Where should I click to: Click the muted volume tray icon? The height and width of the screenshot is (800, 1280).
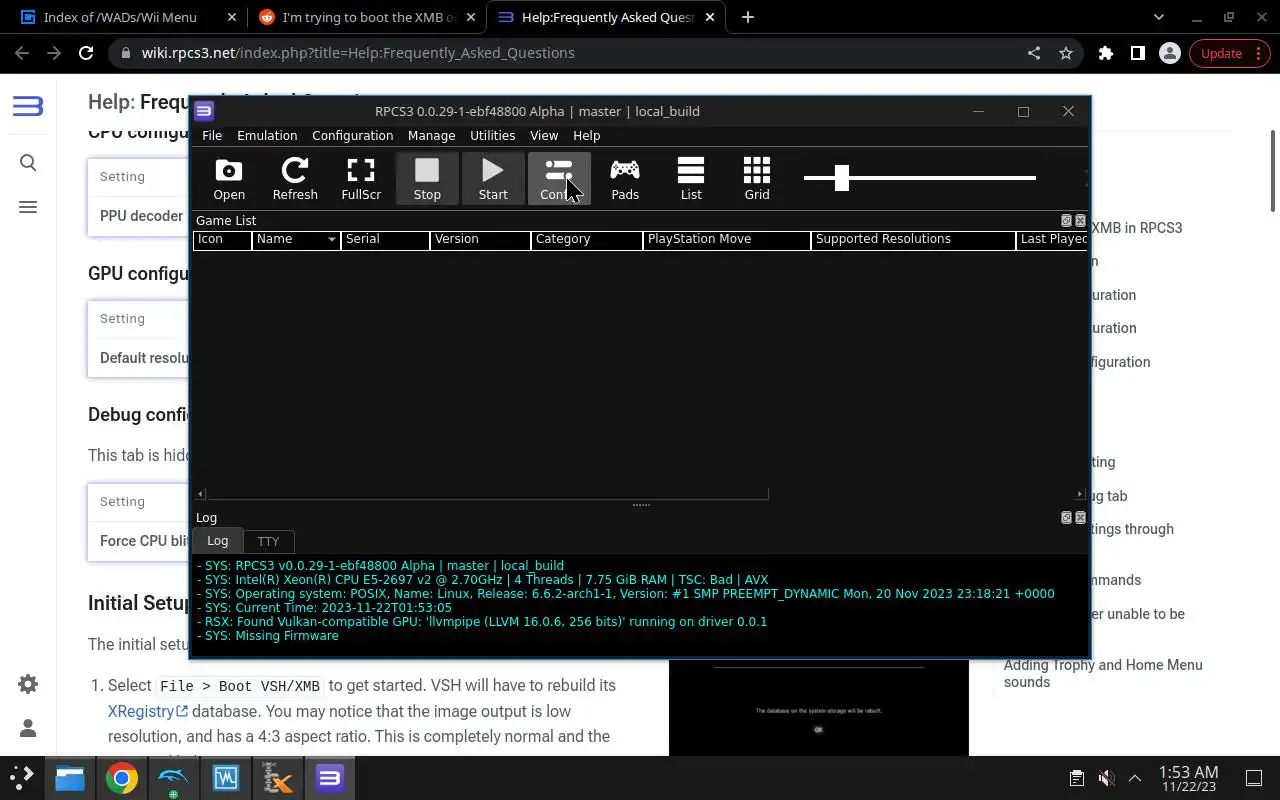pos(1105,778)
